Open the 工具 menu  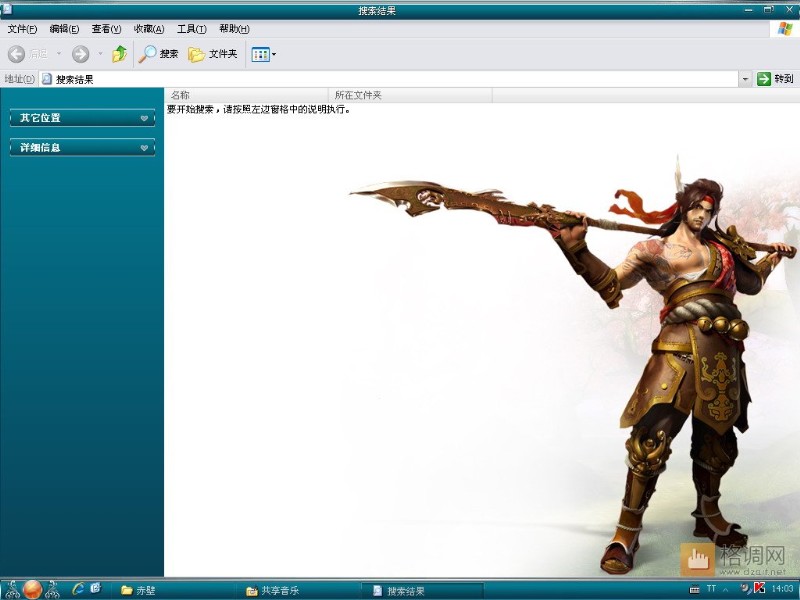tap(191, 29)
